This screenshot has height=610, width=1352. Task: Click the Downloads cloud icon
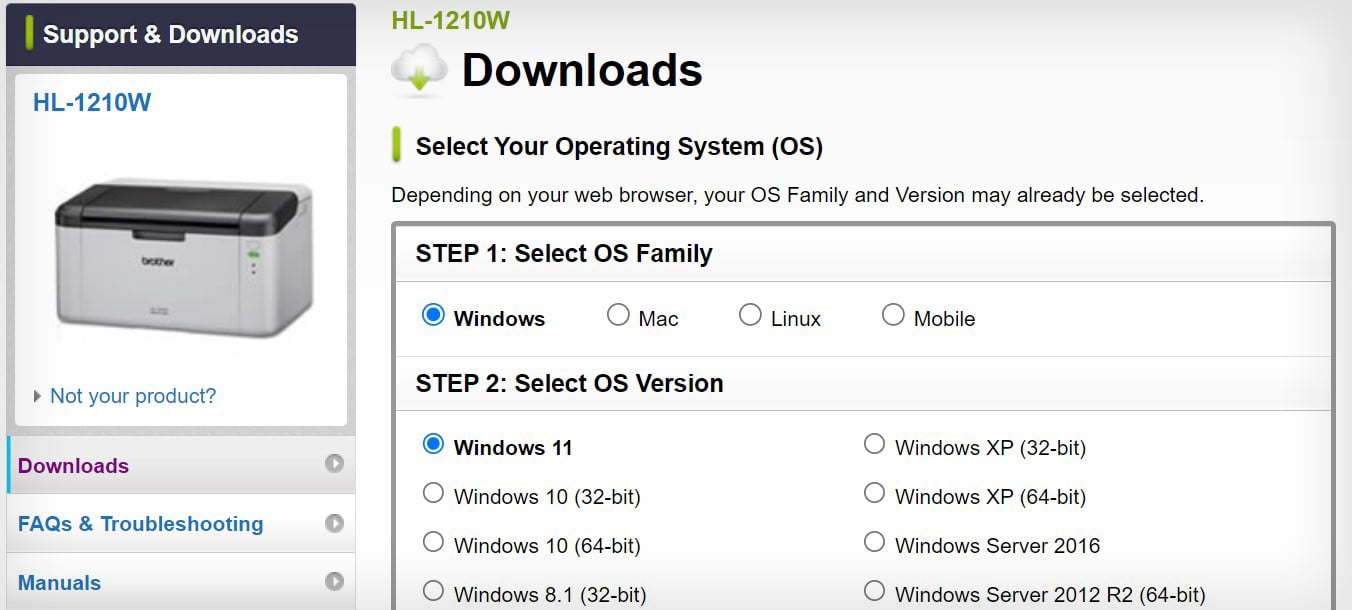pyautogui.click(x=419, y=70)
